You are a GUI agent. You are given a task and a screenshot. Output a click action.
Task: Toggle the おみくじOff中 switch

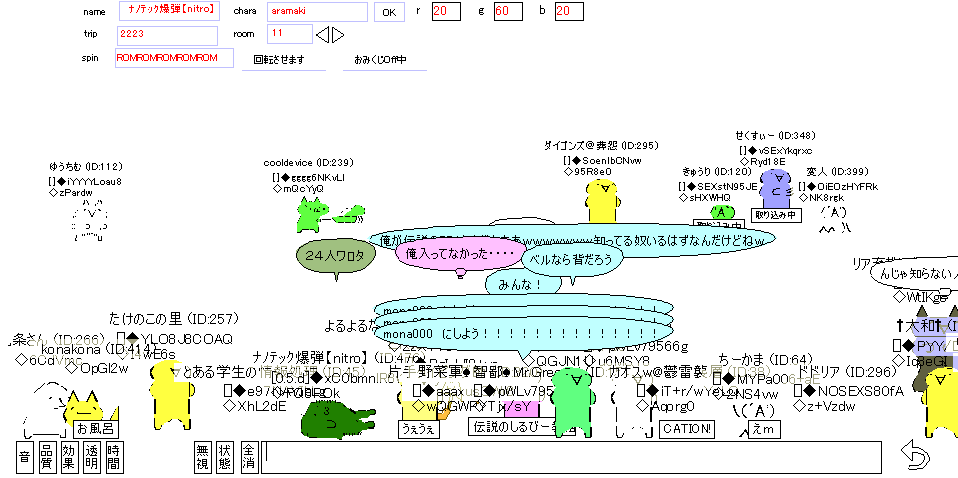[381, 60]
